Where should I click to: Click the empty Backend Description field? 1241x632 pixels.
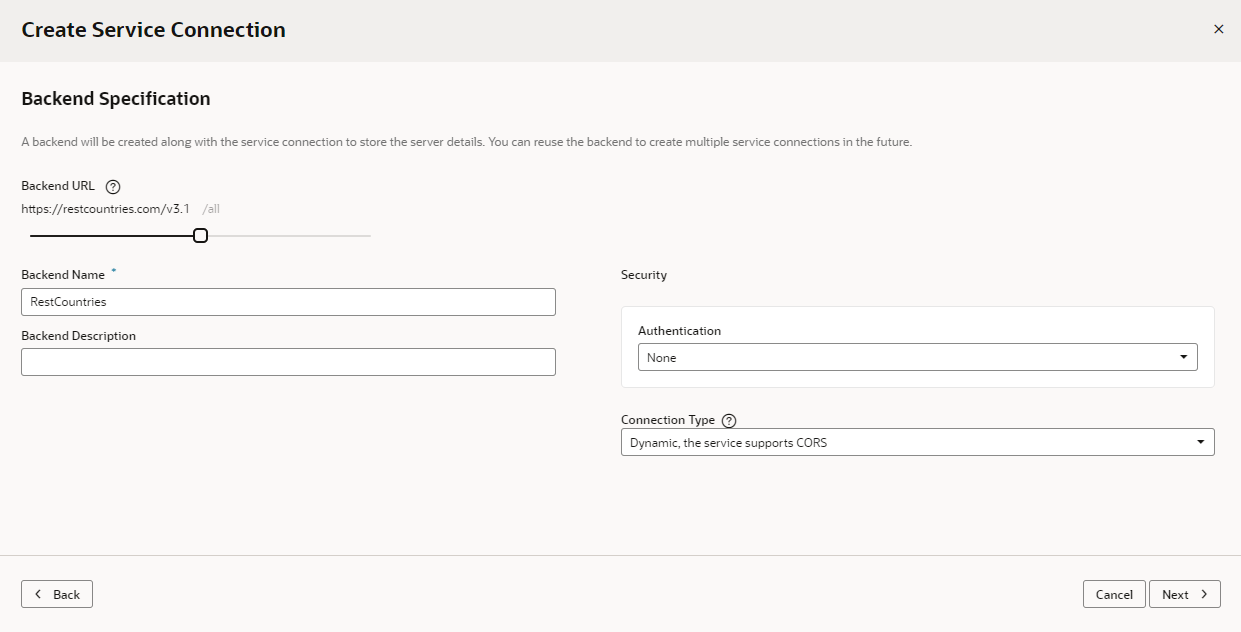[288, 361]
